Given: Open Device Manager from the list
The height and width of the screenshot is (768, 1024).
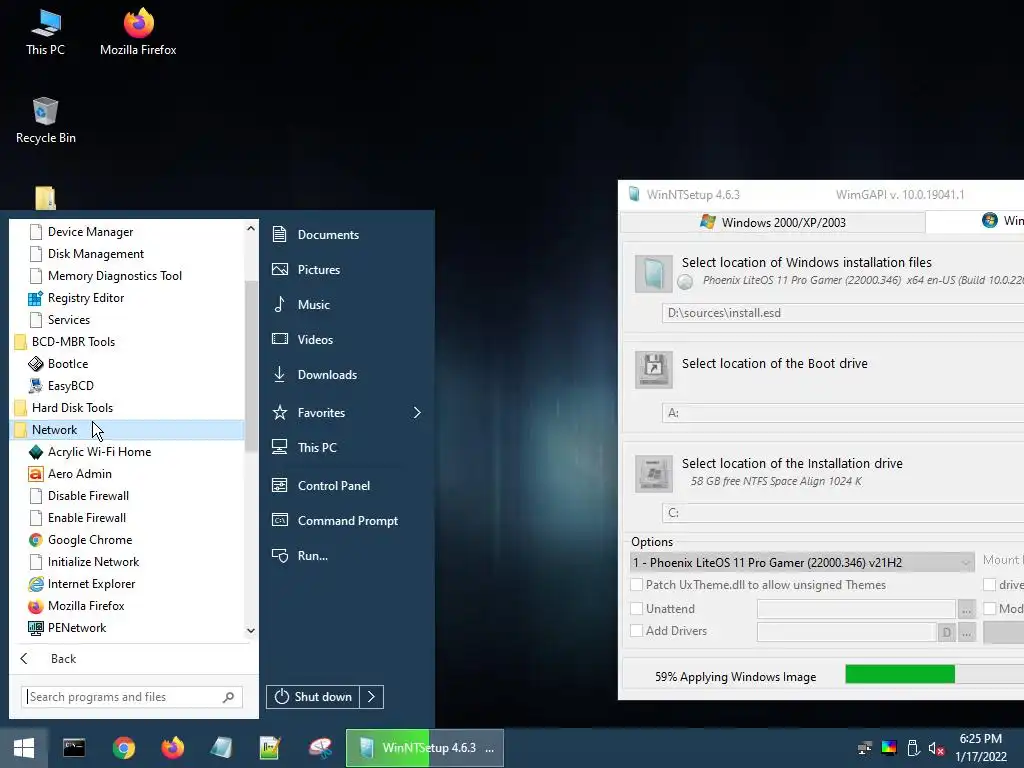Looking at the screenshot, I should coord(82,232).
